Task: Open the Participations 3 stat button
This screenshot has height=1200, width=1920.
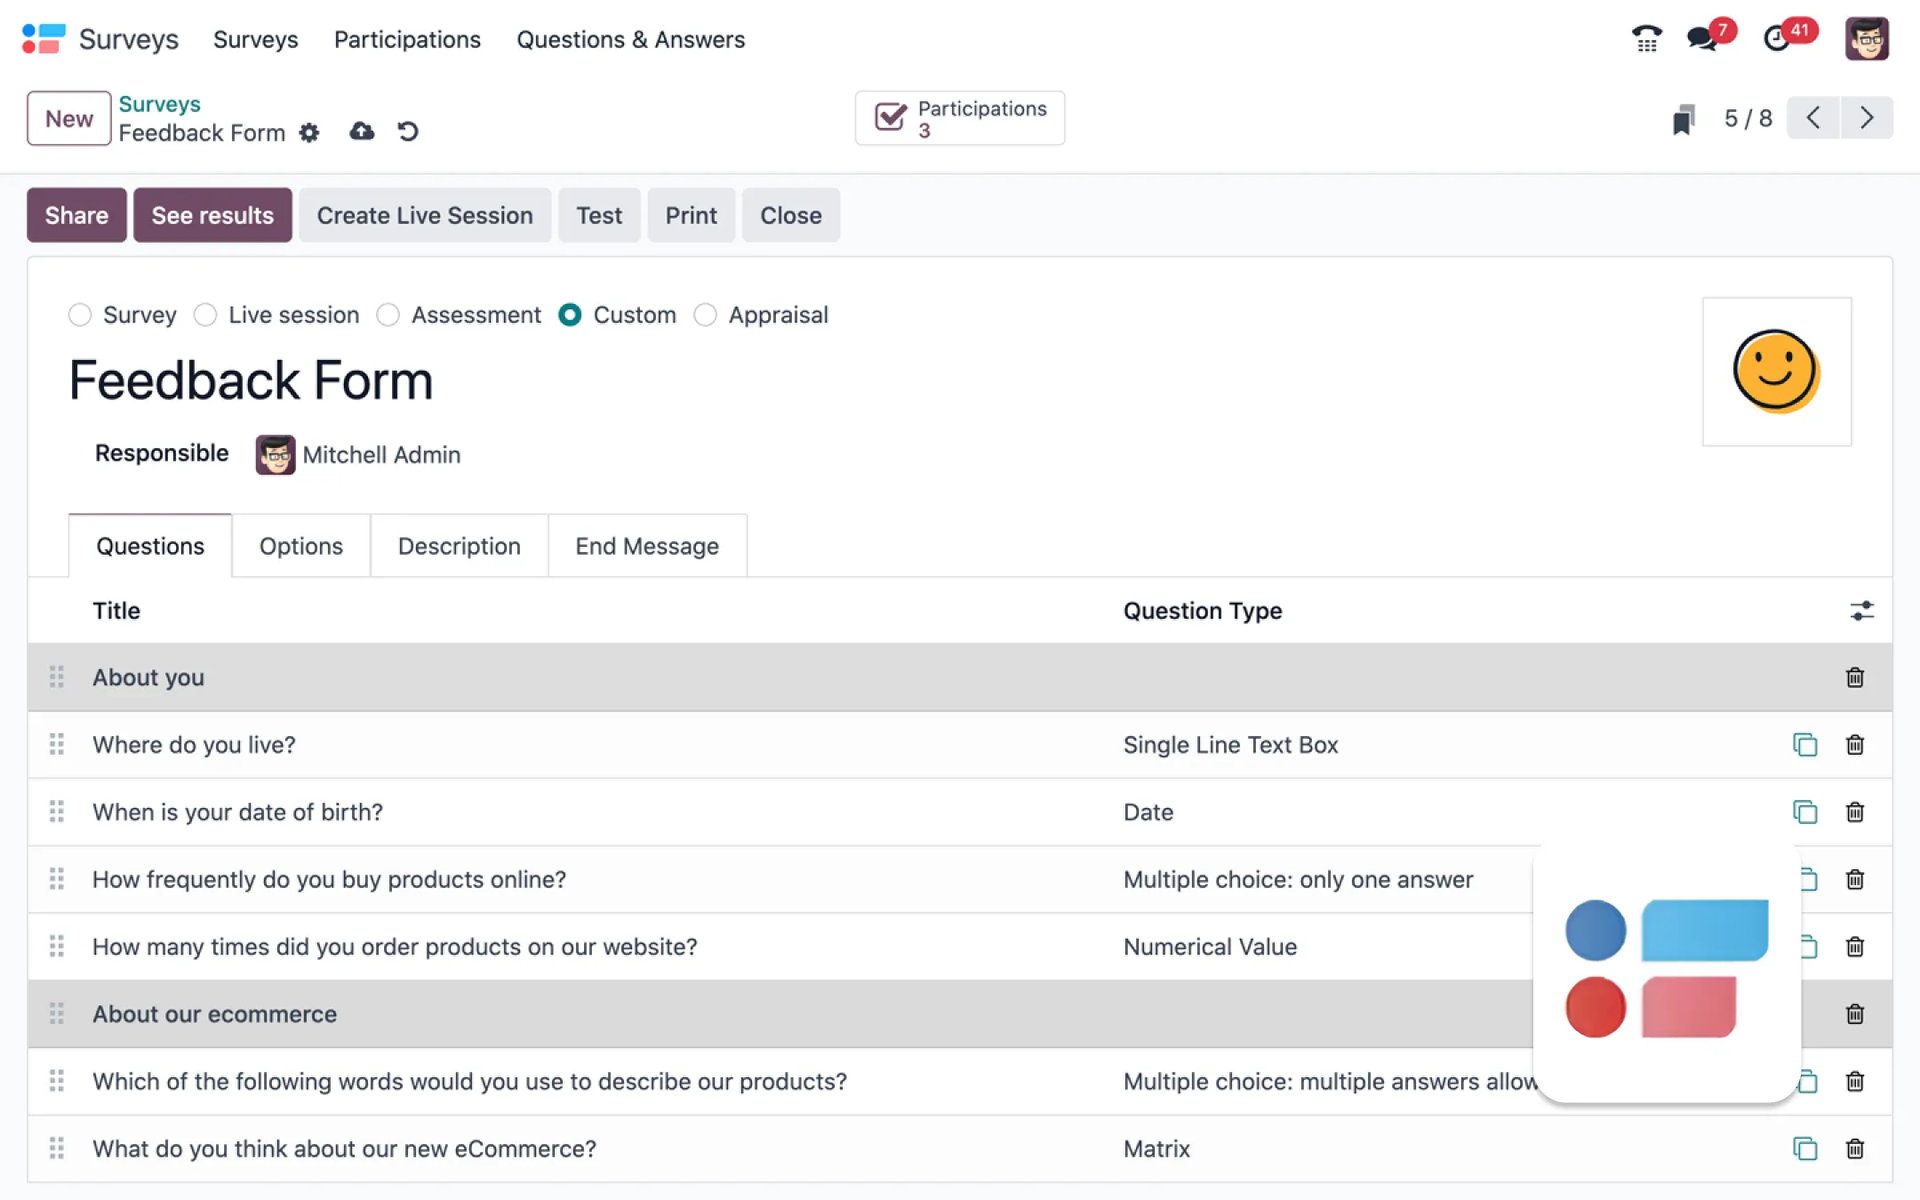Action: pyautogui.click(x=960, y=118)
